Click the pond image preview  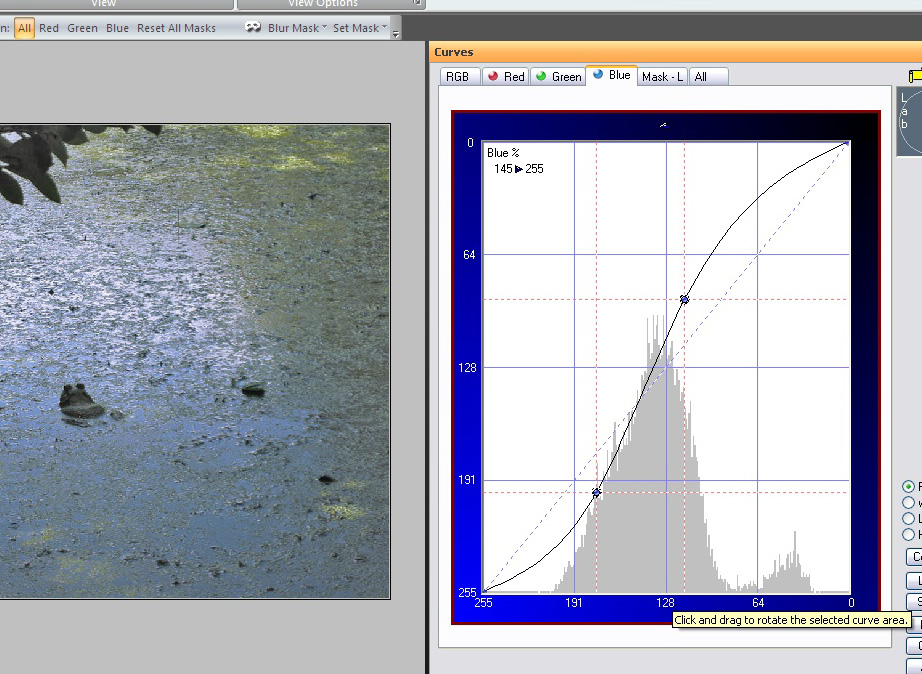195,361
